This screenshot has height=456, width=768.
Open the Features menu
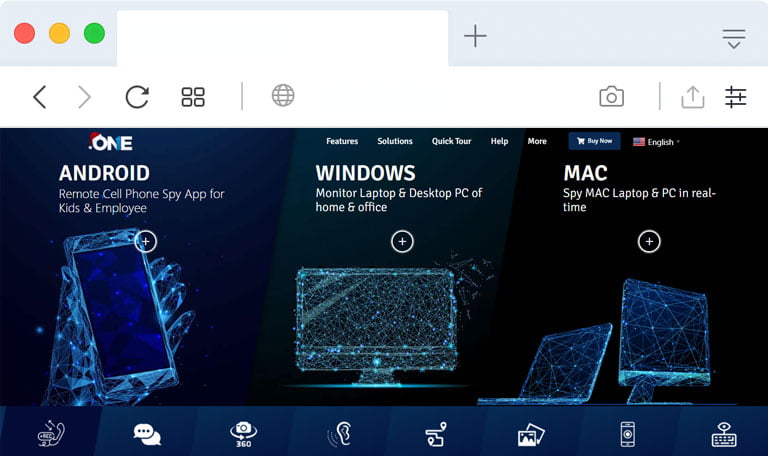(x=342, y=141)
